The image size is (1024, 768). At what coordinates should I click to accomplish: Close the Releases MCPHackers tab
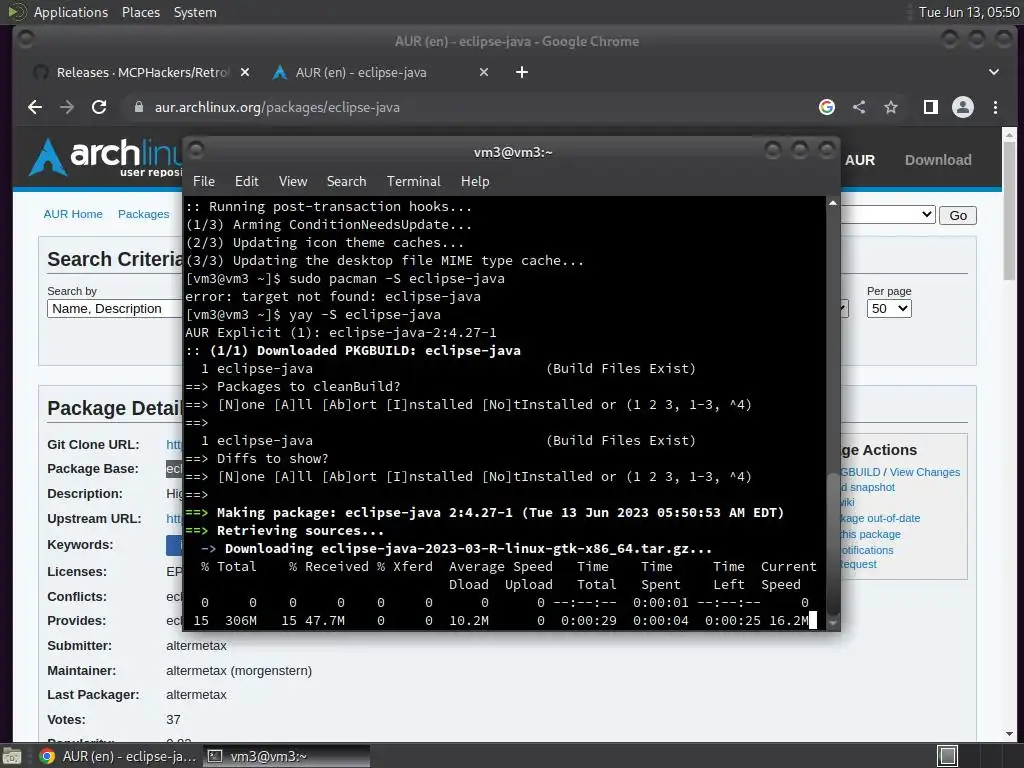pos(245,72)
